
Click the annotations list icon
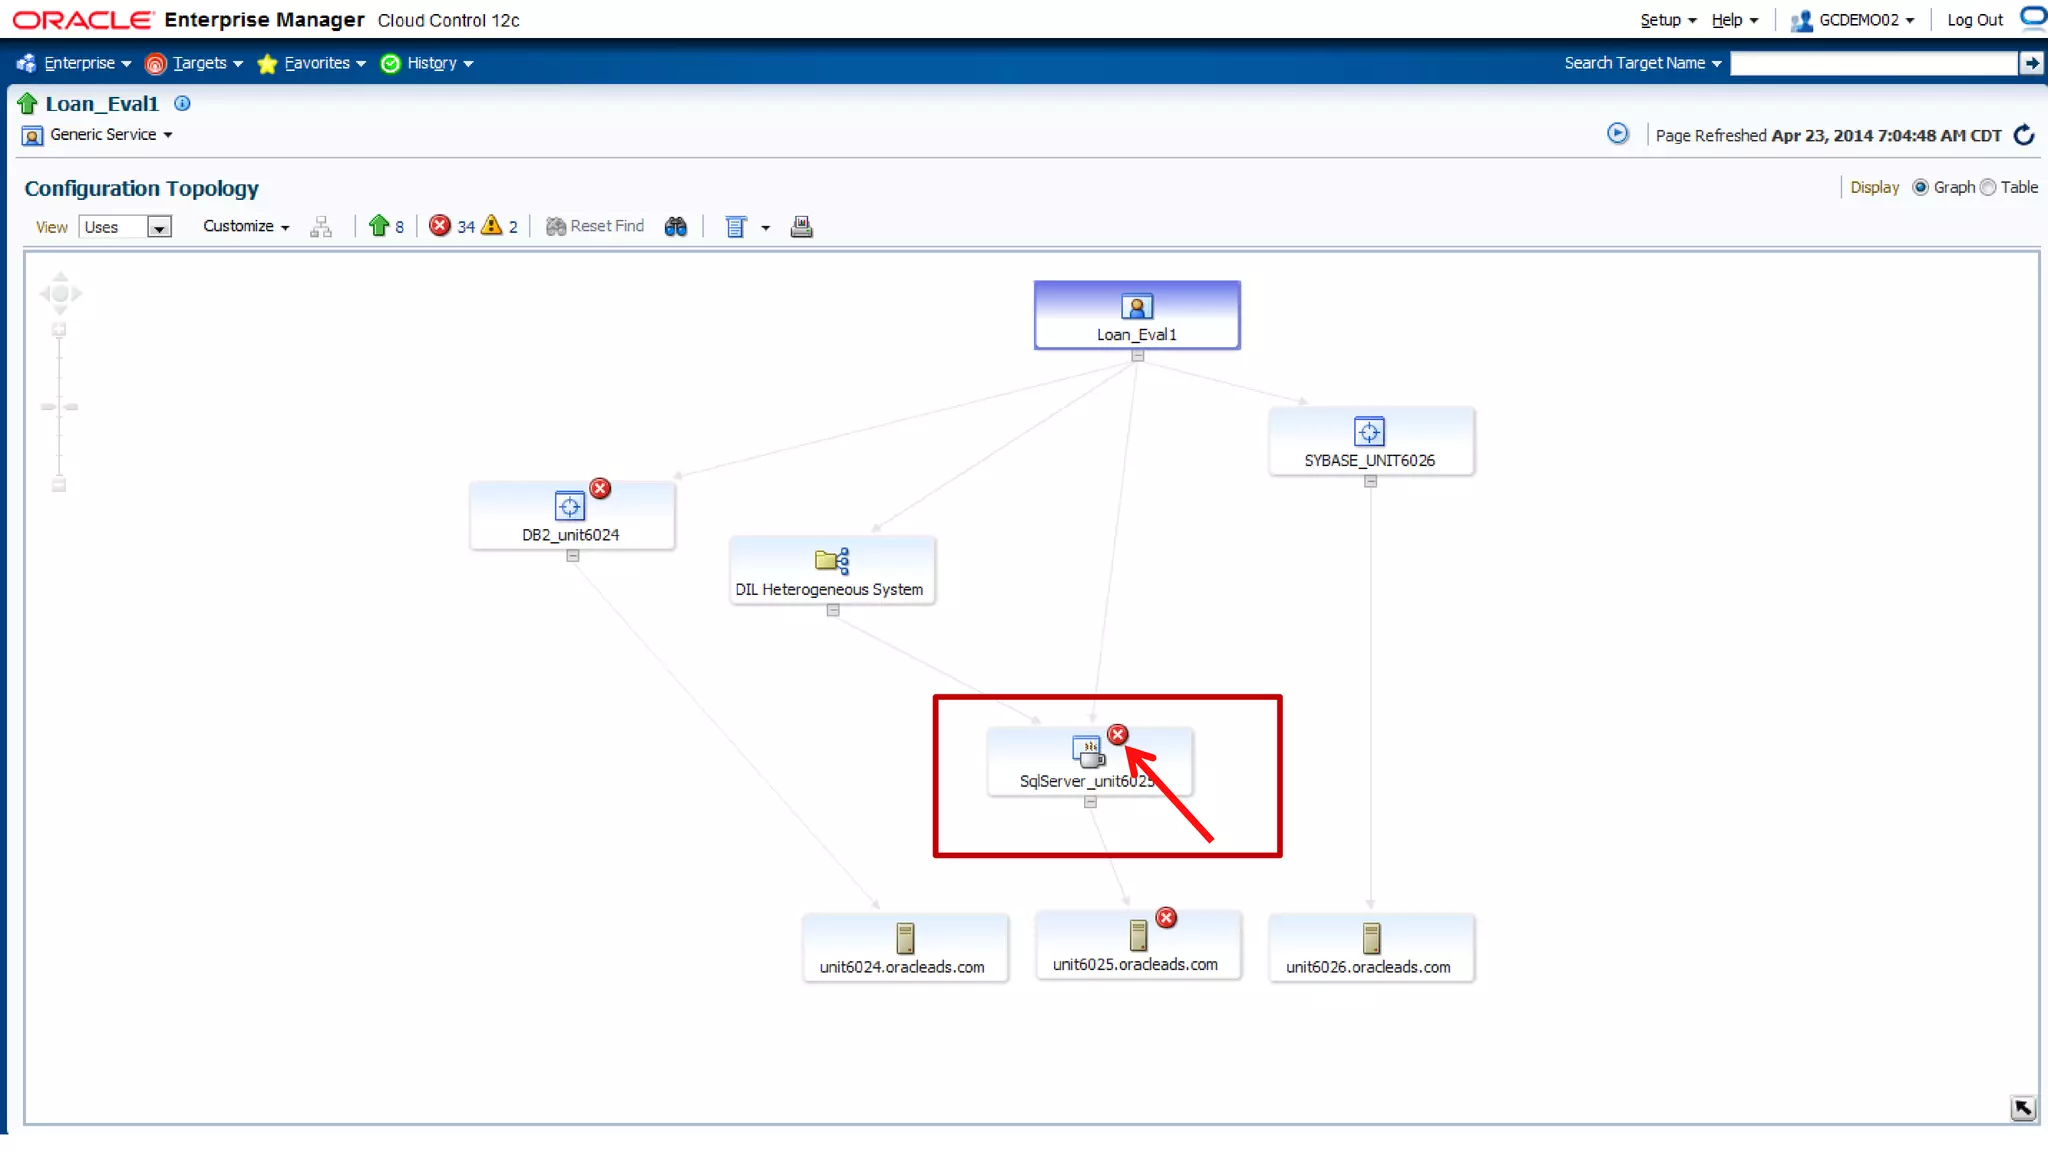click(736, 227)
